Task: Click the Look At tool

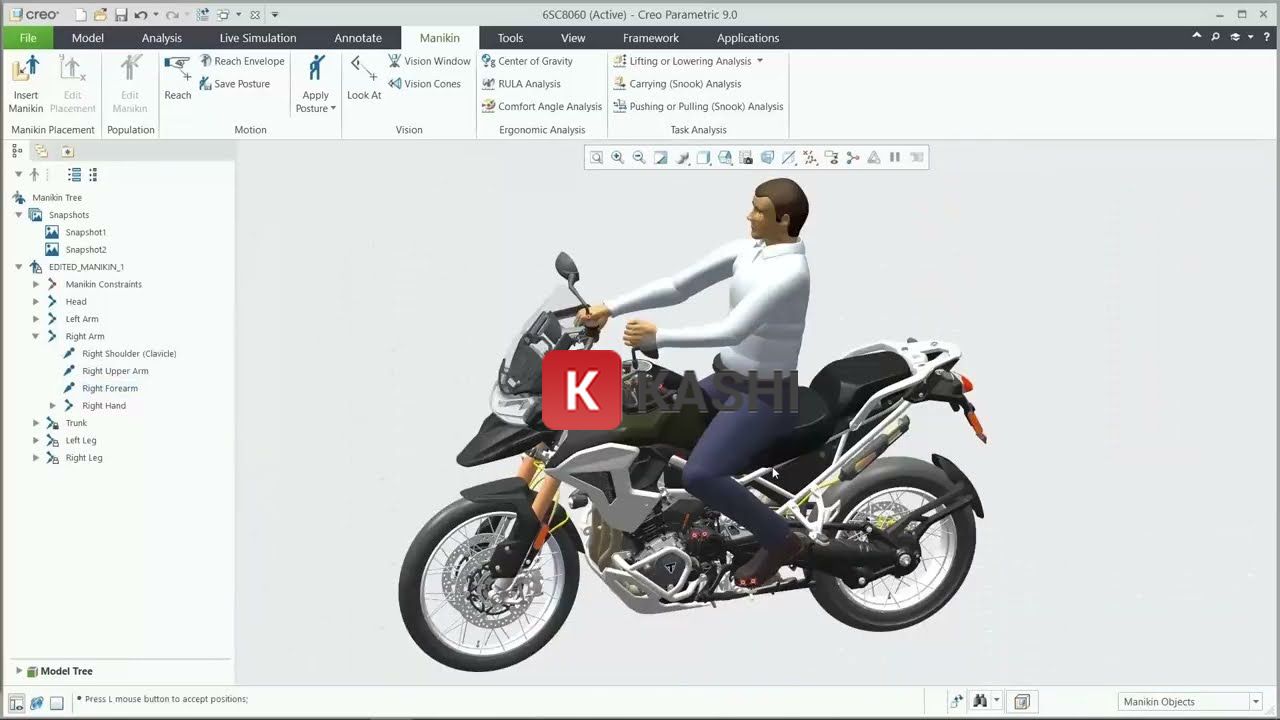Action: (363, 80)
